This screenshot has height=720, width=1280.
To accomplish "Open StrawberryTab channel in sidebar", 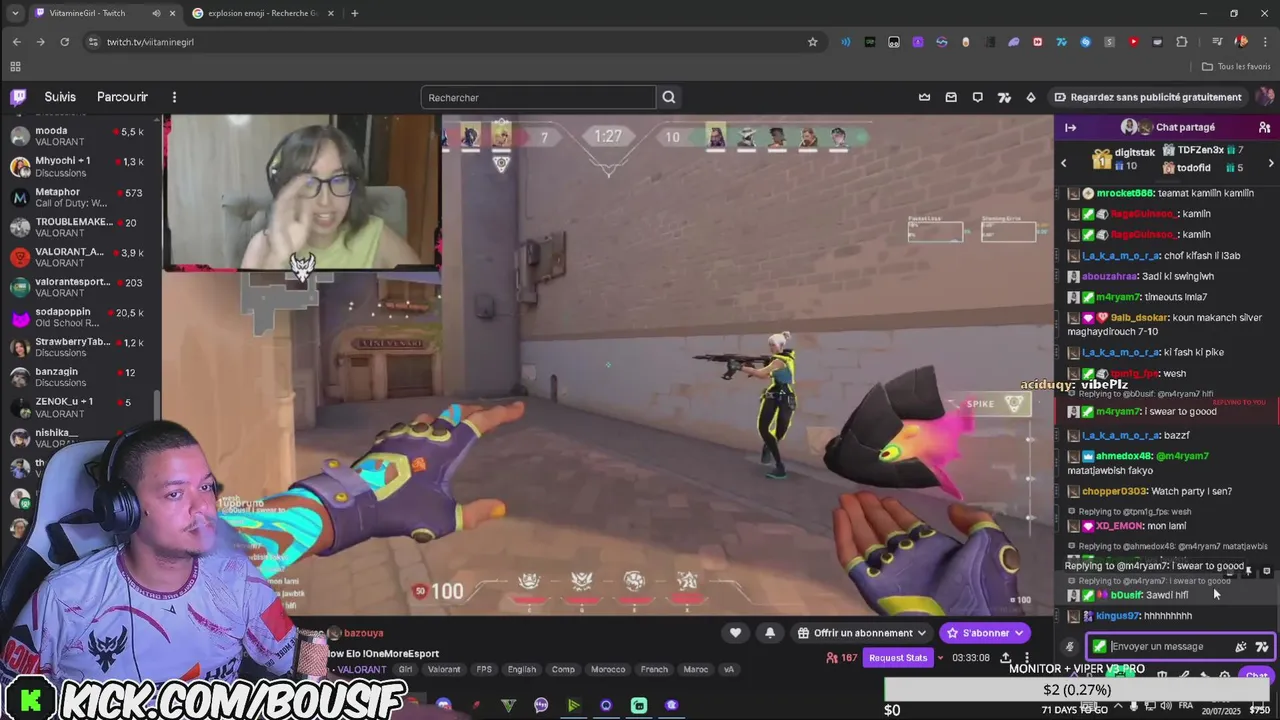I will [80, 347].
